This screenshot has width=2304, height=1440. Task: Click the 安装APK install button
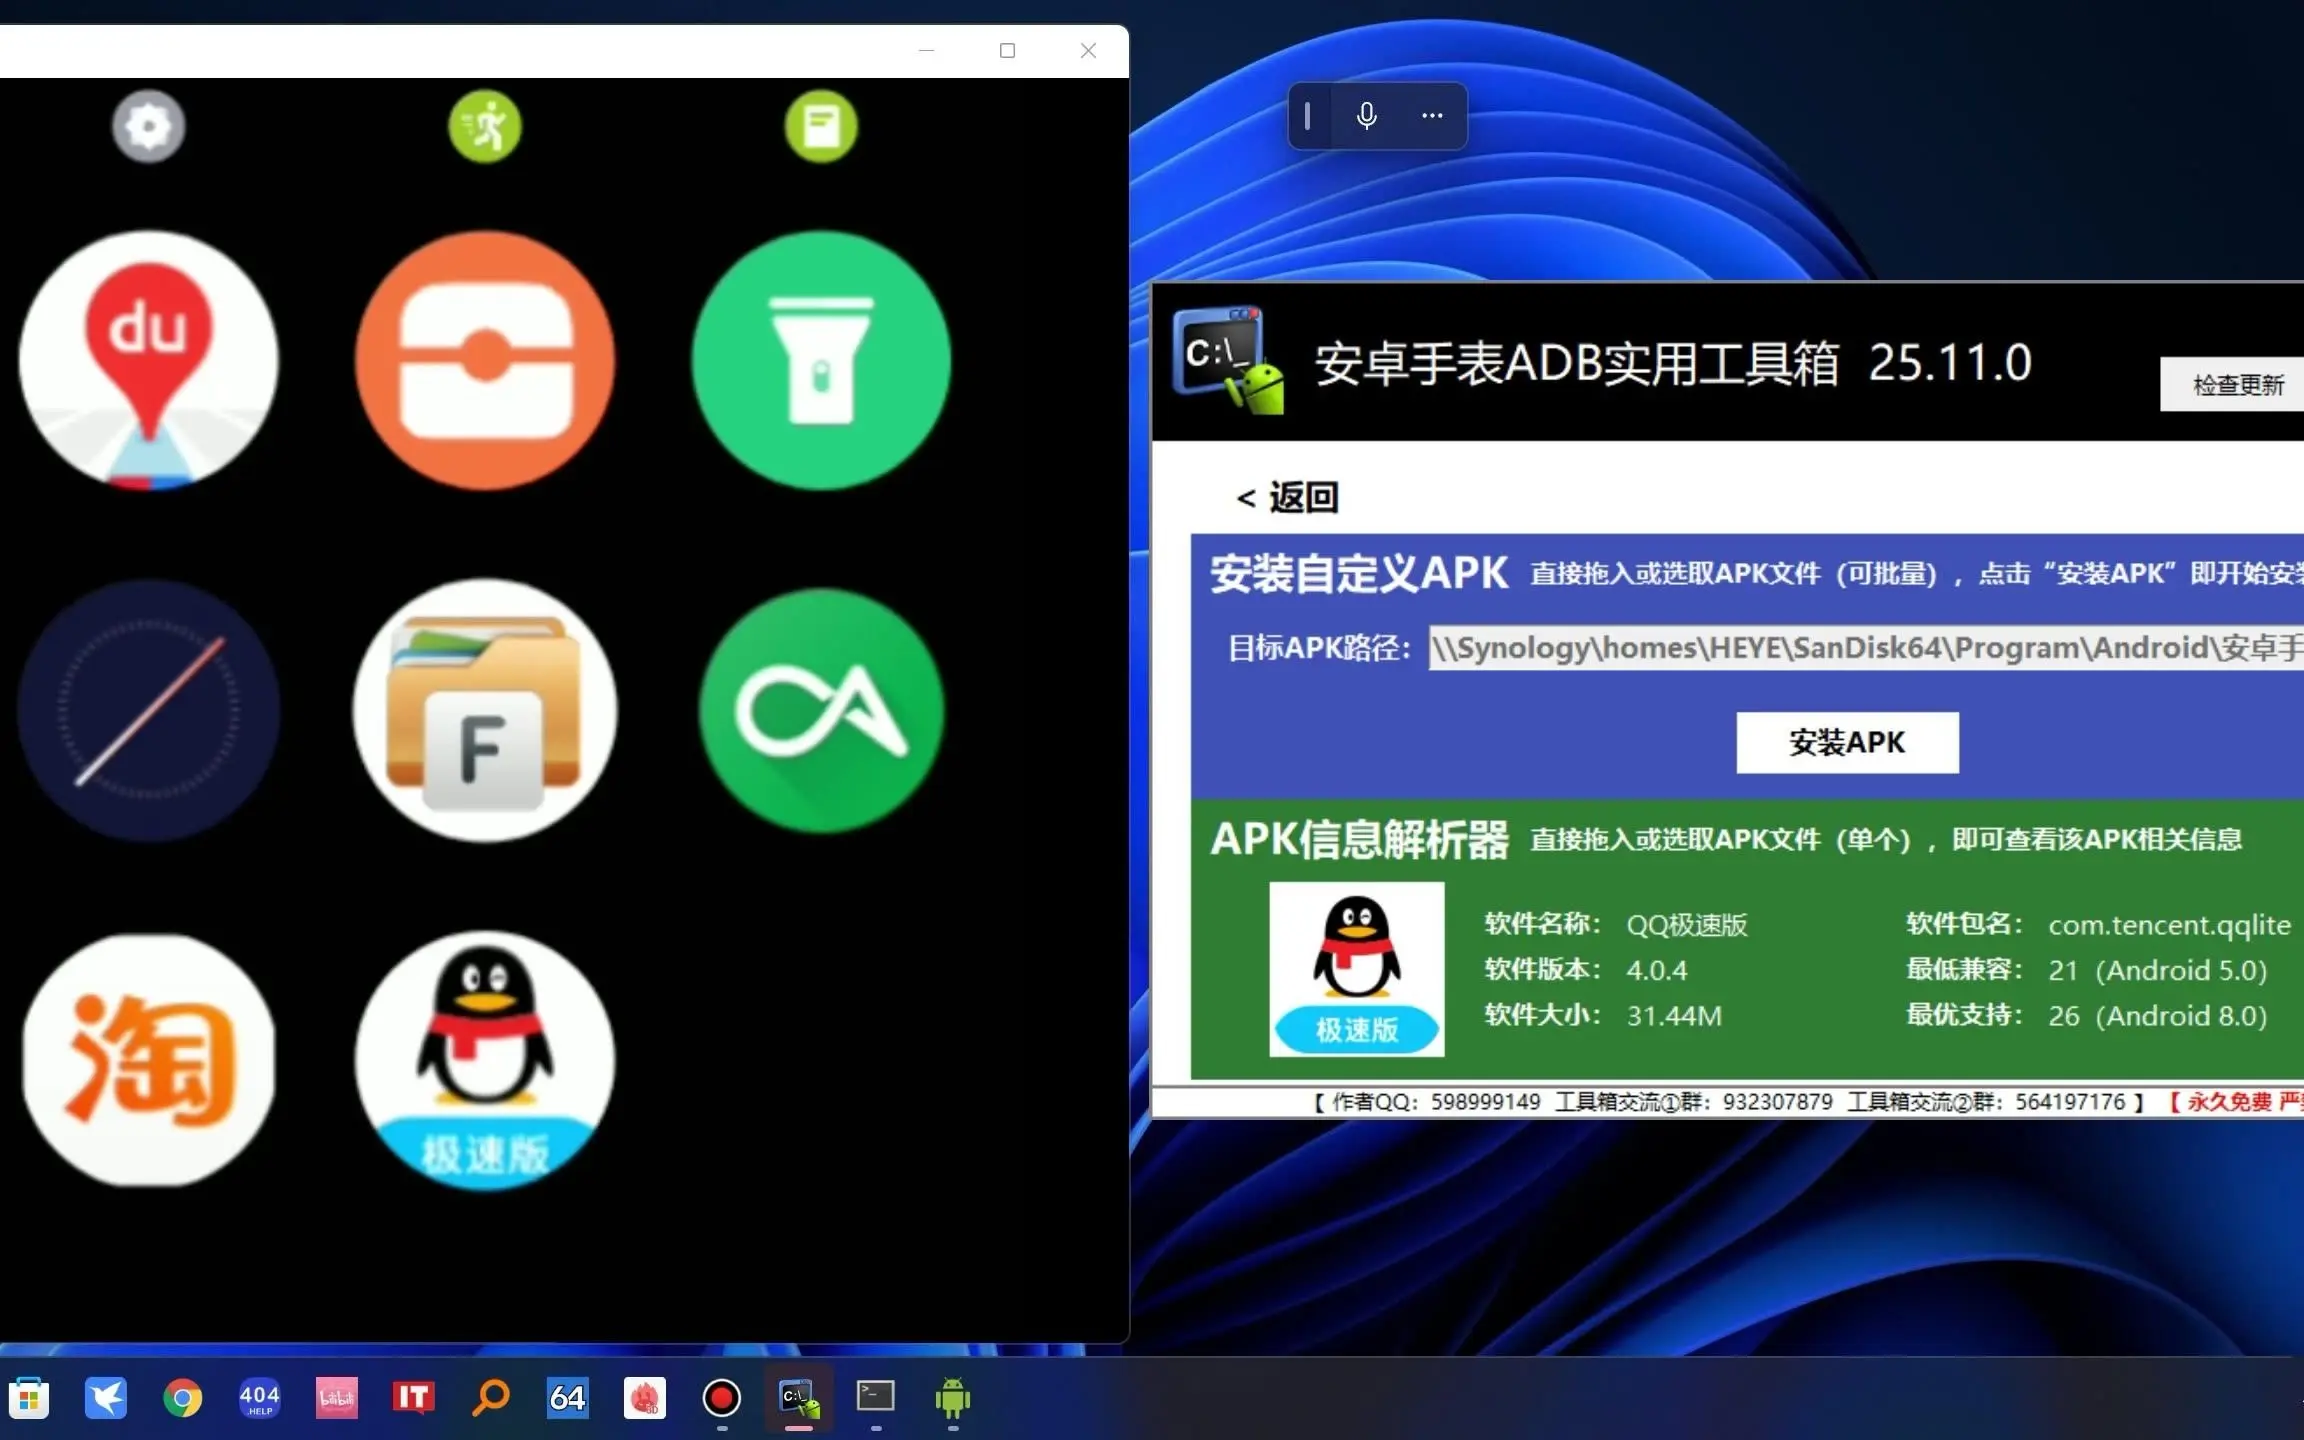pos(1846,742)
